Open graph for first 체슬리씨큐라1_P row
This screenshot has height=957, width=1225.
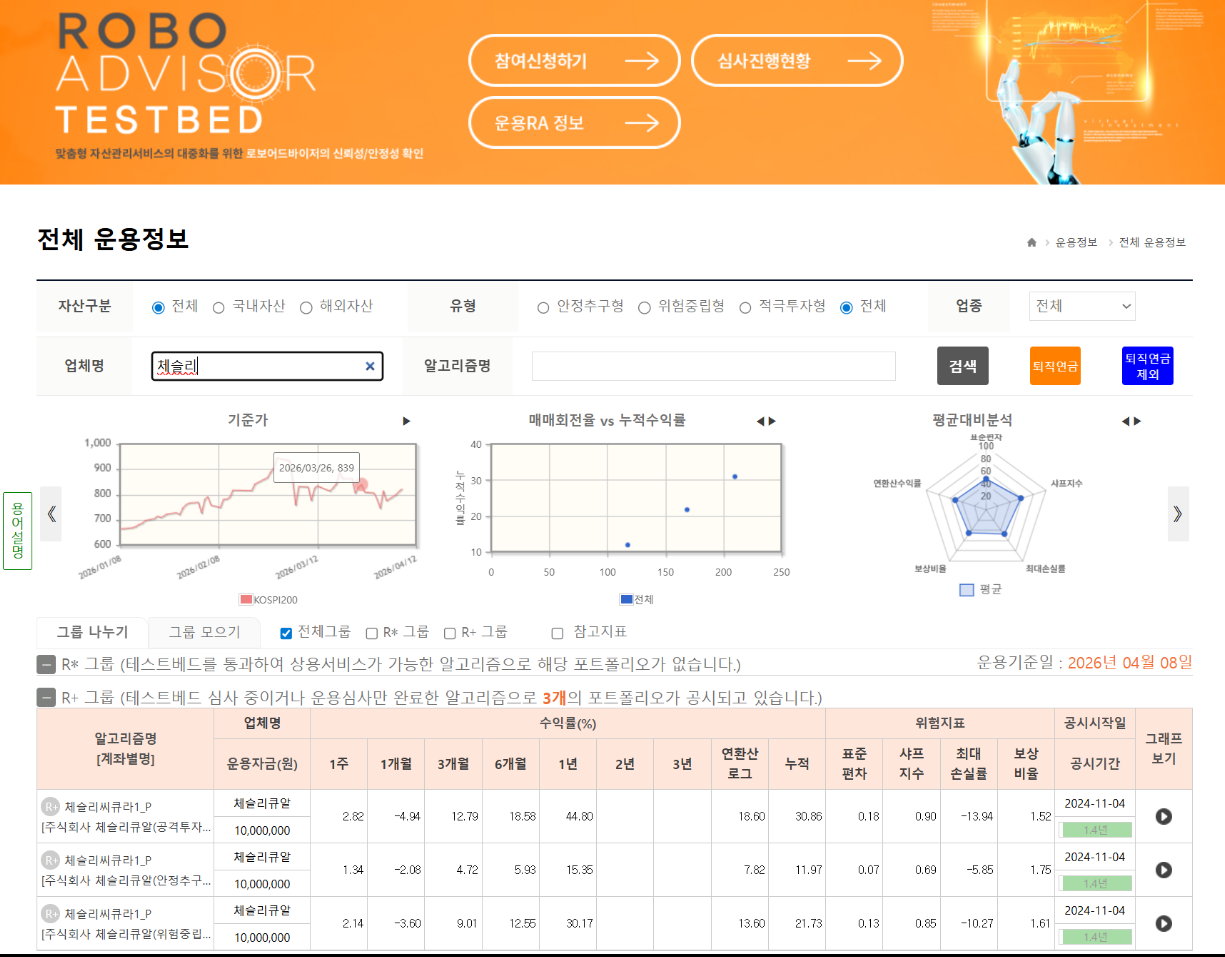click(x=1163, y=816)
